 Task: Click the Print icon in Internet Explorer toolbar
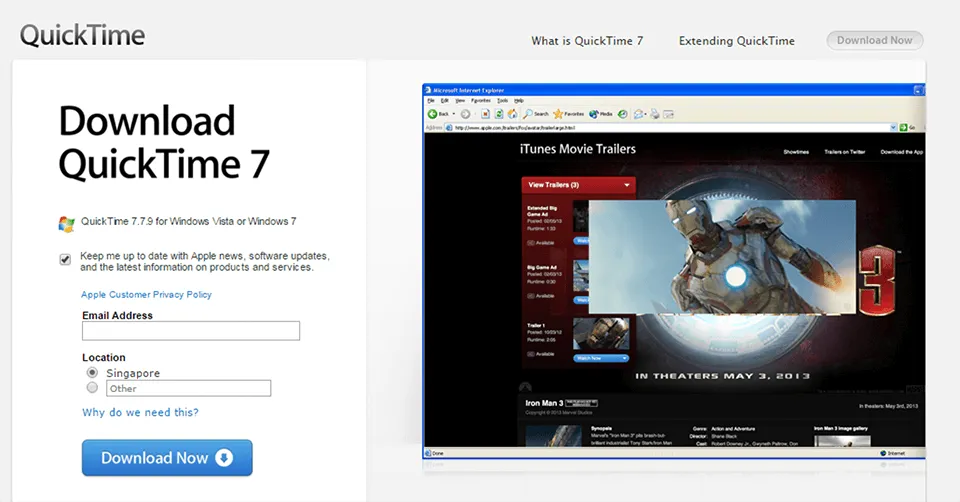(655, 114)
